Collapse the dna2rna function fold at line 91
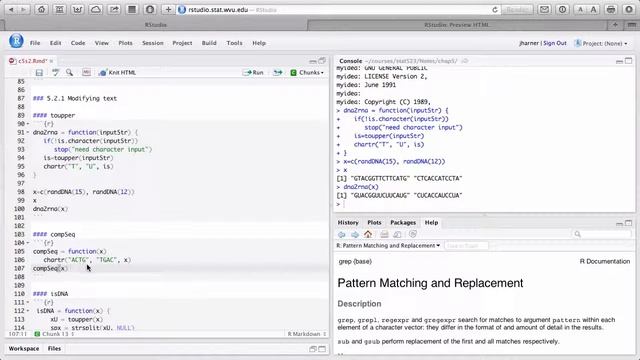 click(x=28, y=133)
